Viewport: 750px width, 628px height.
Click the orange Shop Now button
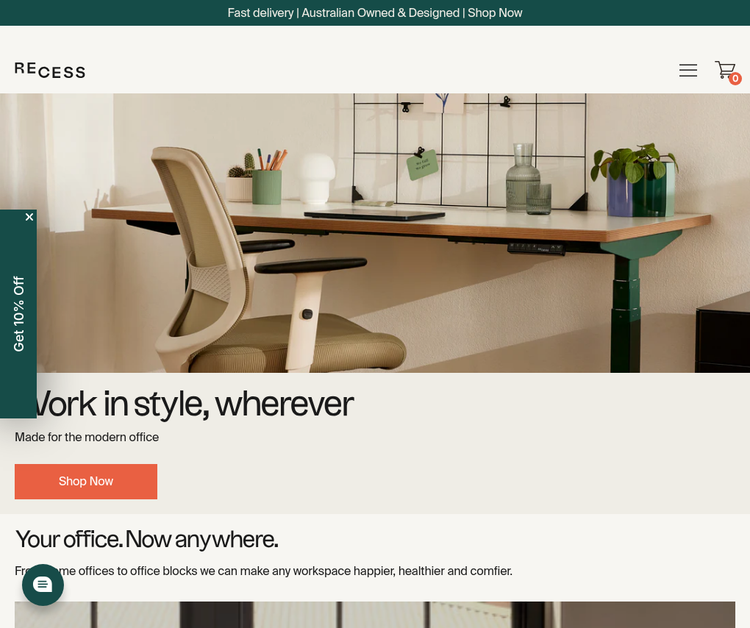click(x=86, y=481)
